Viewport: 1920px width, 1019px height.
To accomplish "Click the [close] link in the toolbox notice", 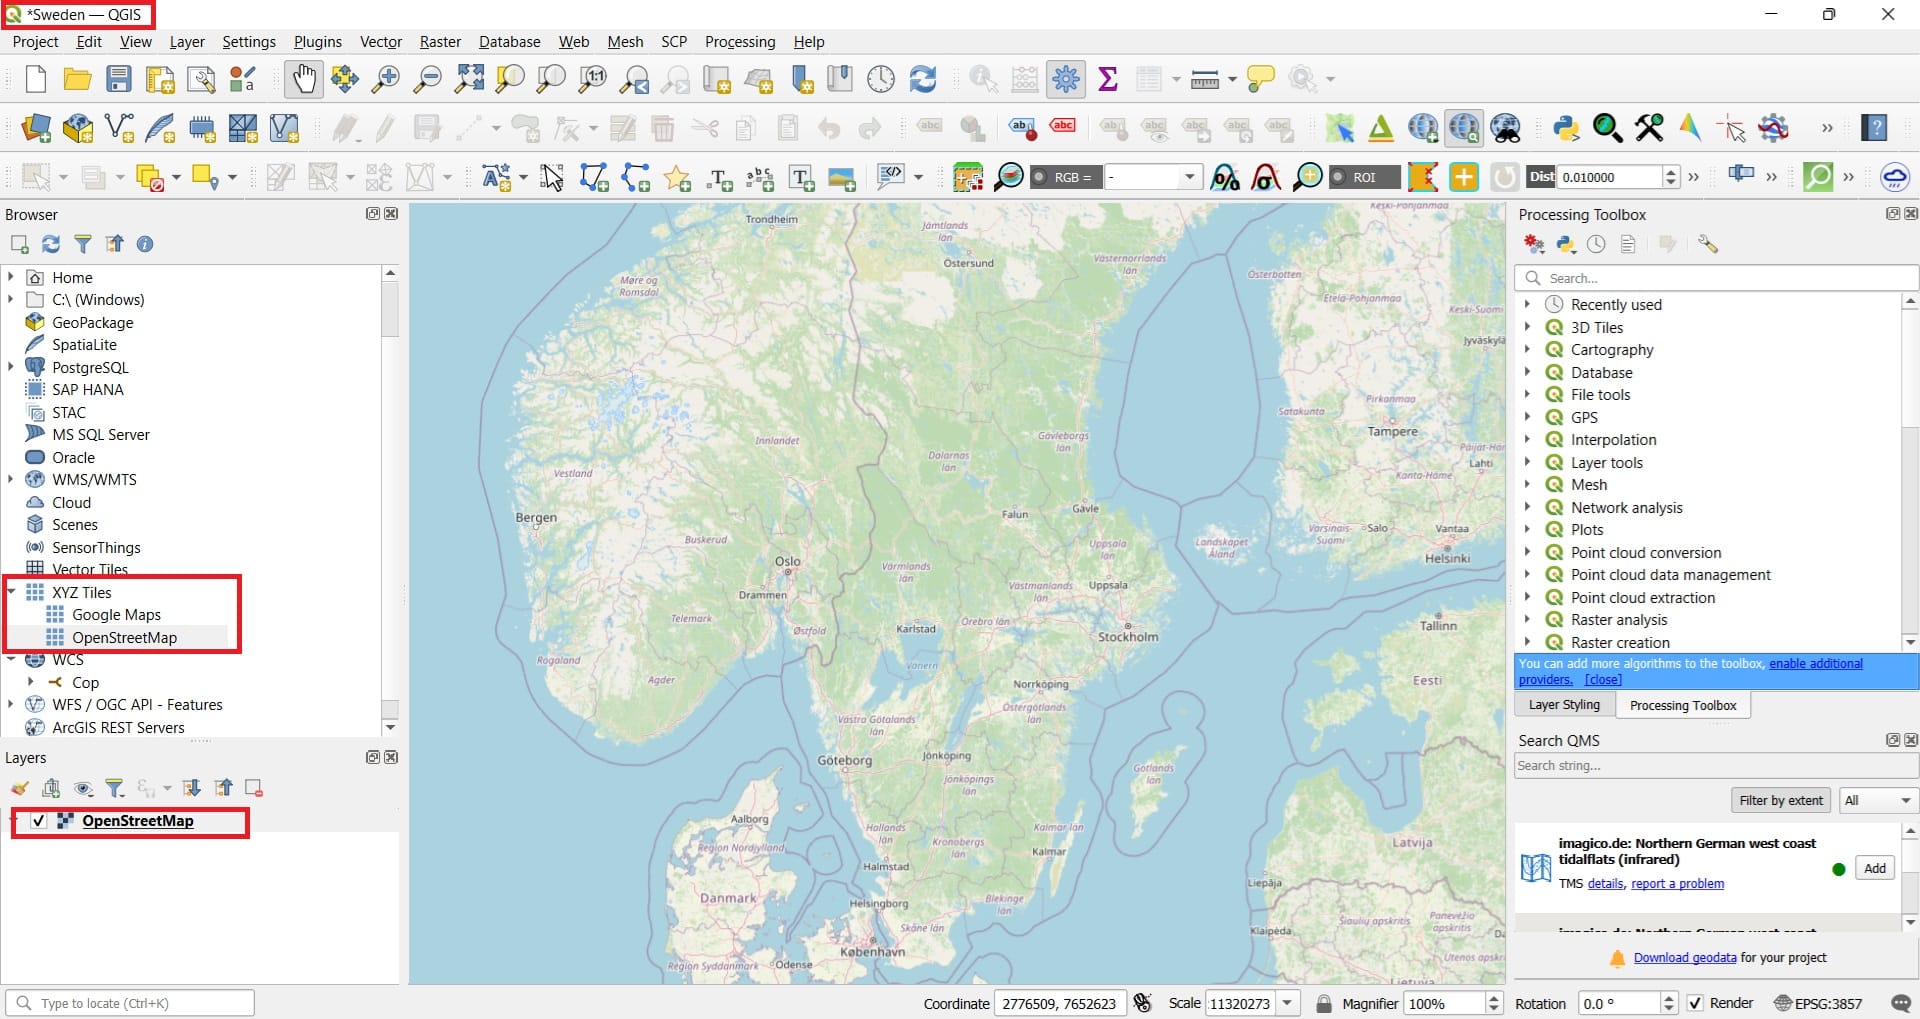I will (1603, 680).
